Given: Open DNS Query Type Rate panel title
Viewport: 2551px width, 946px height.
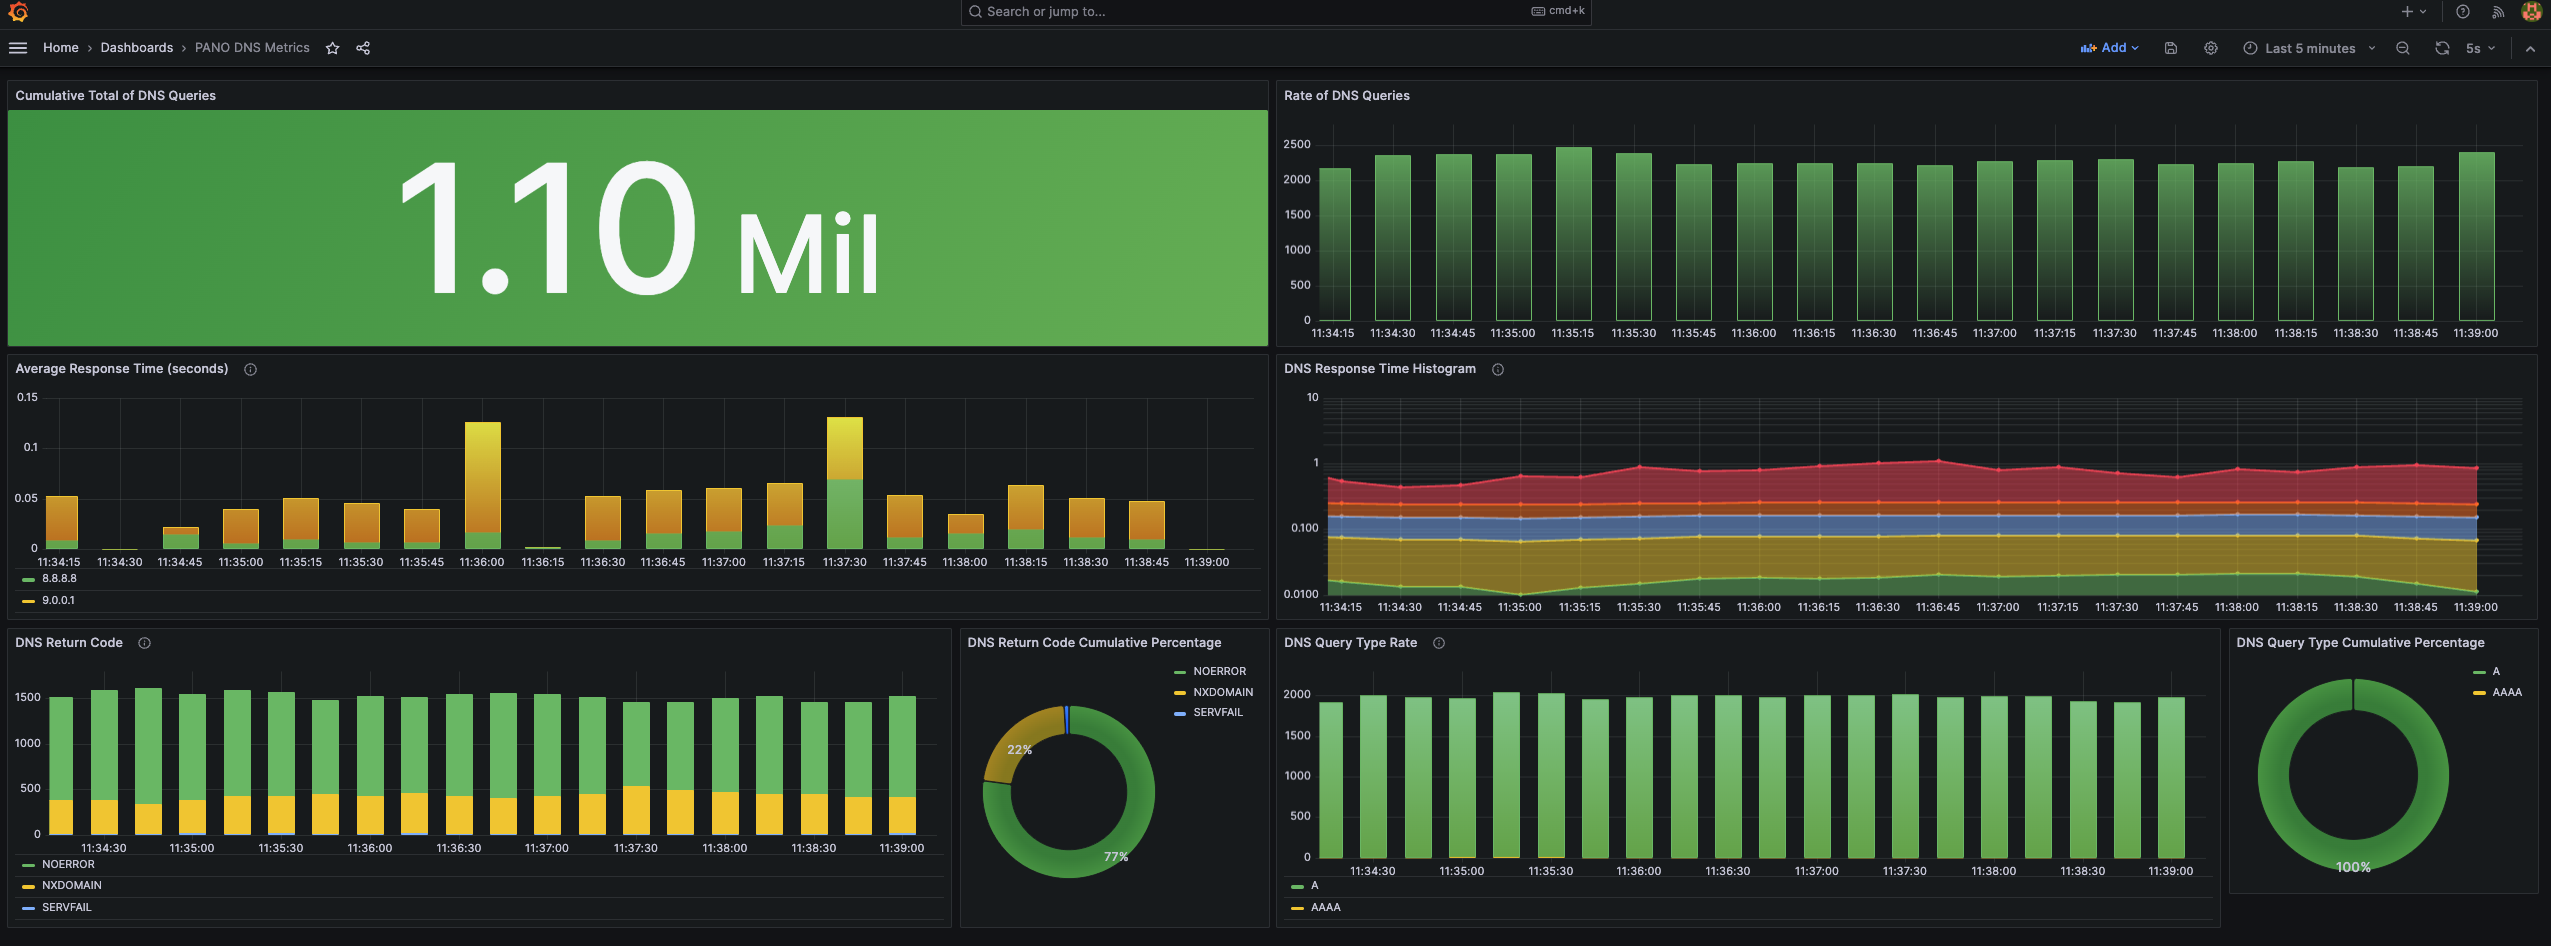Looking at the screenshot, I should (1351, 643).
